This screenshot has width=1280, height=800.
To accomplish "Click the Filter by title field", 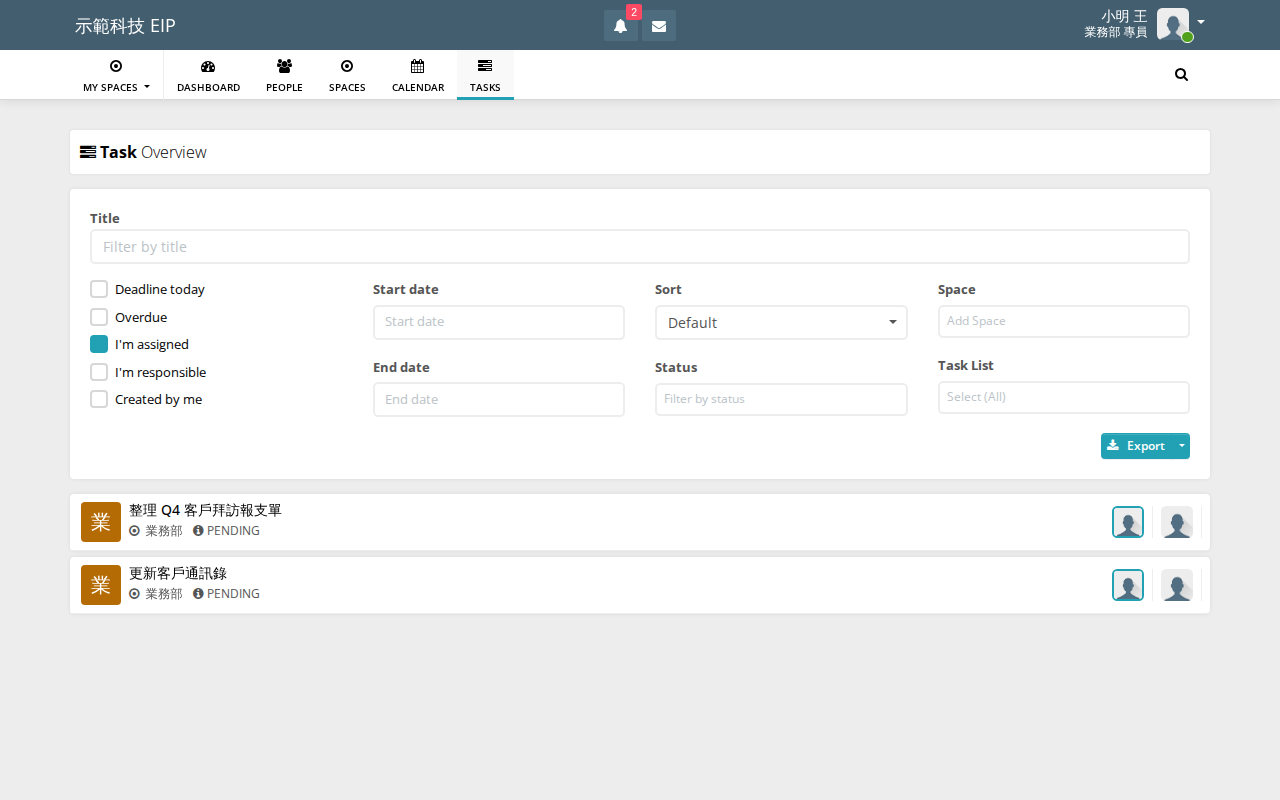I will click(640, 247).
